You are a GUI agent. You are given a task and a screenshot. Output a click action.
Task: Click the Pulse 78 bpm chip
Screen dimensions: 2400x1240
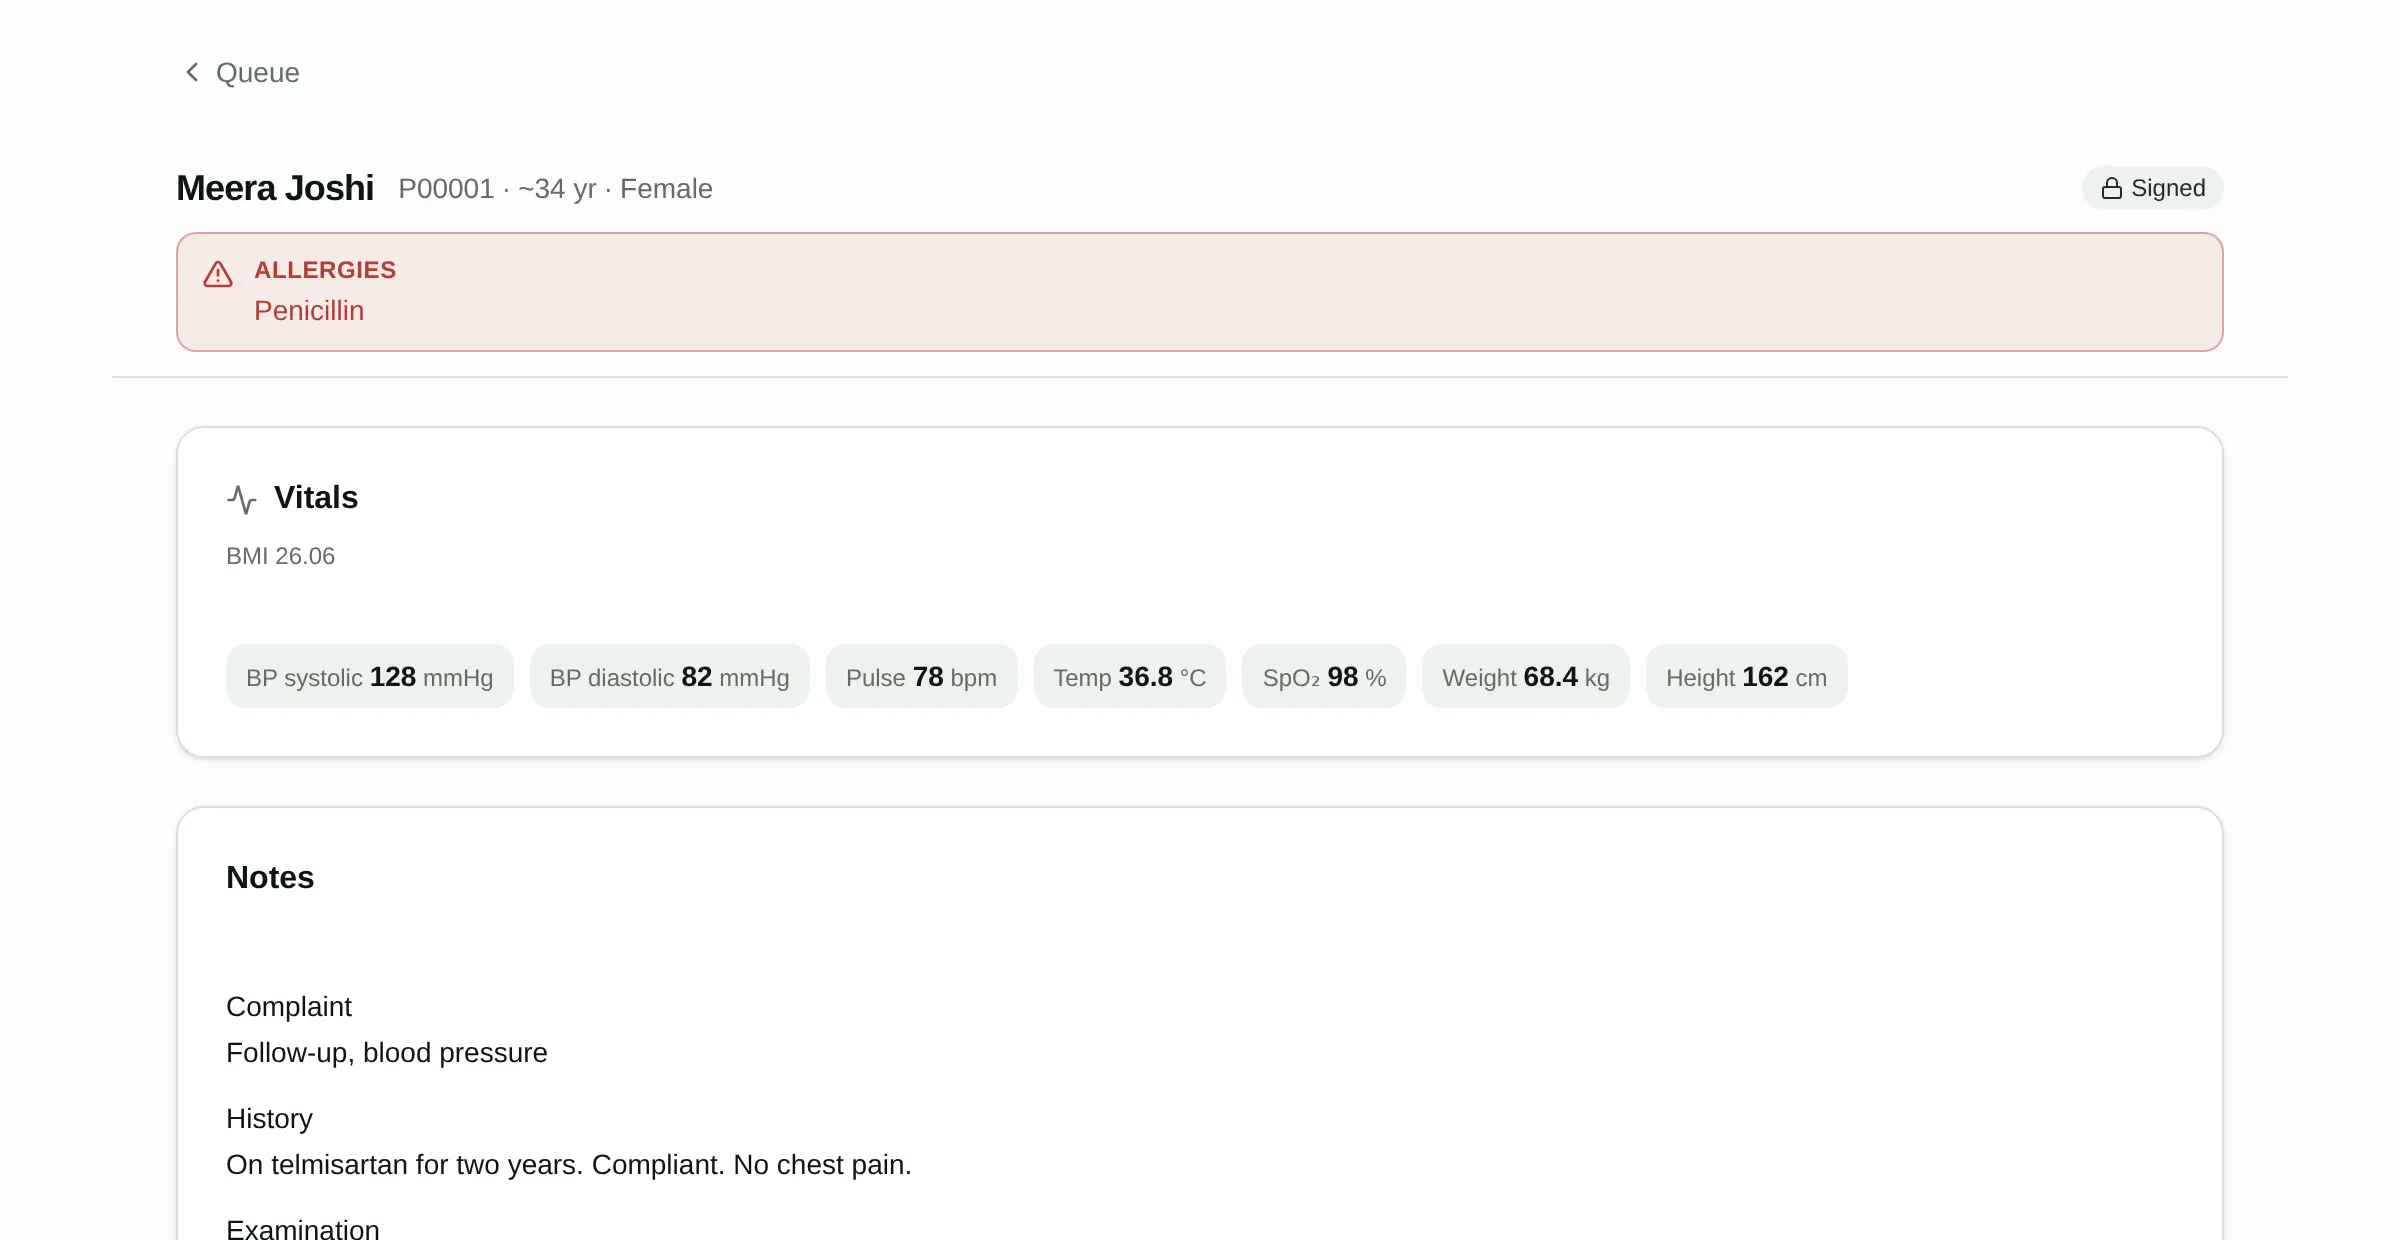click(x=922, y=677)
